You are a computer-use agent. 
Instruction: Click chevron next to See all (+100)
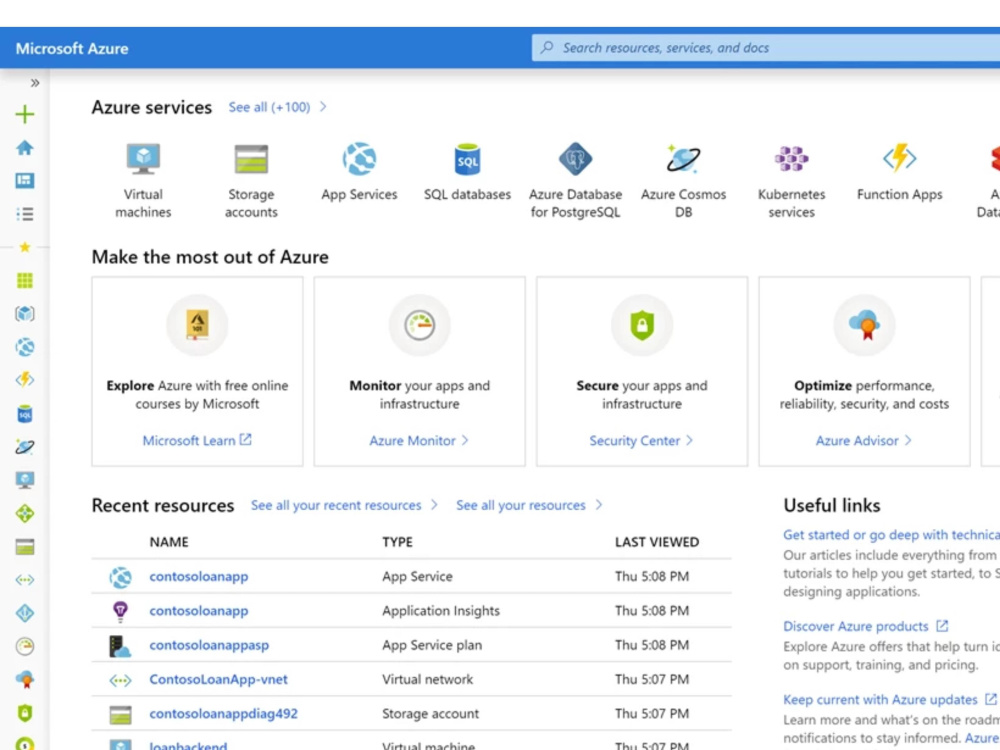[323, 107]
